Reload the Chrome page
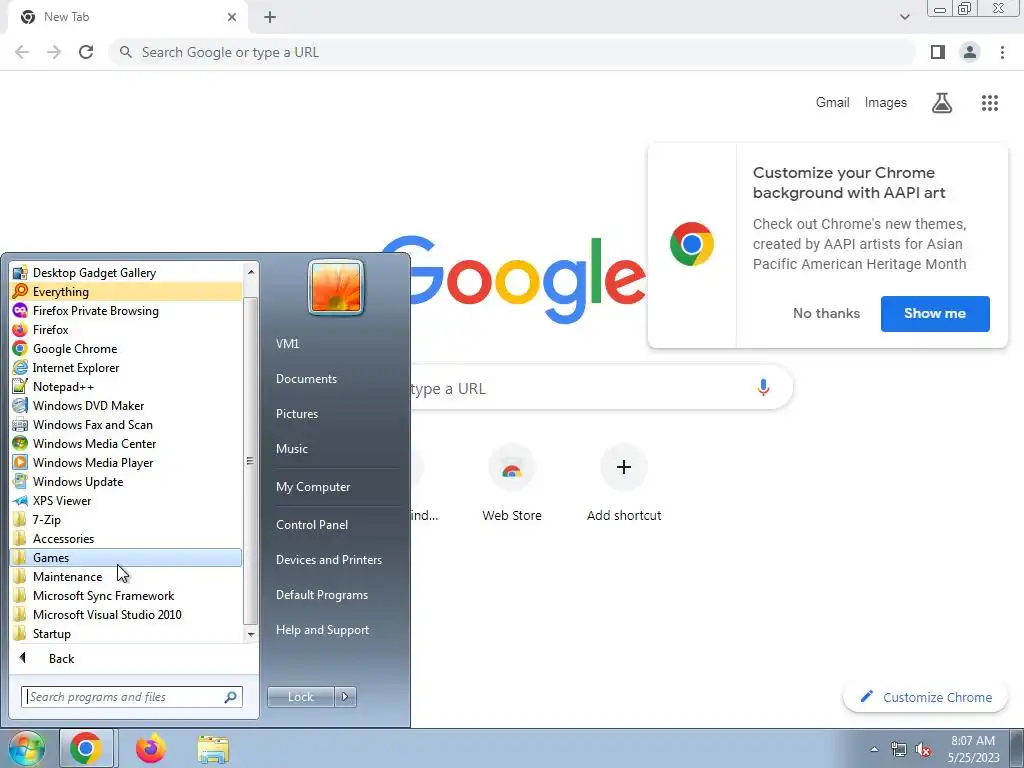Screen dimensions: 1024x768 point(86,52)
